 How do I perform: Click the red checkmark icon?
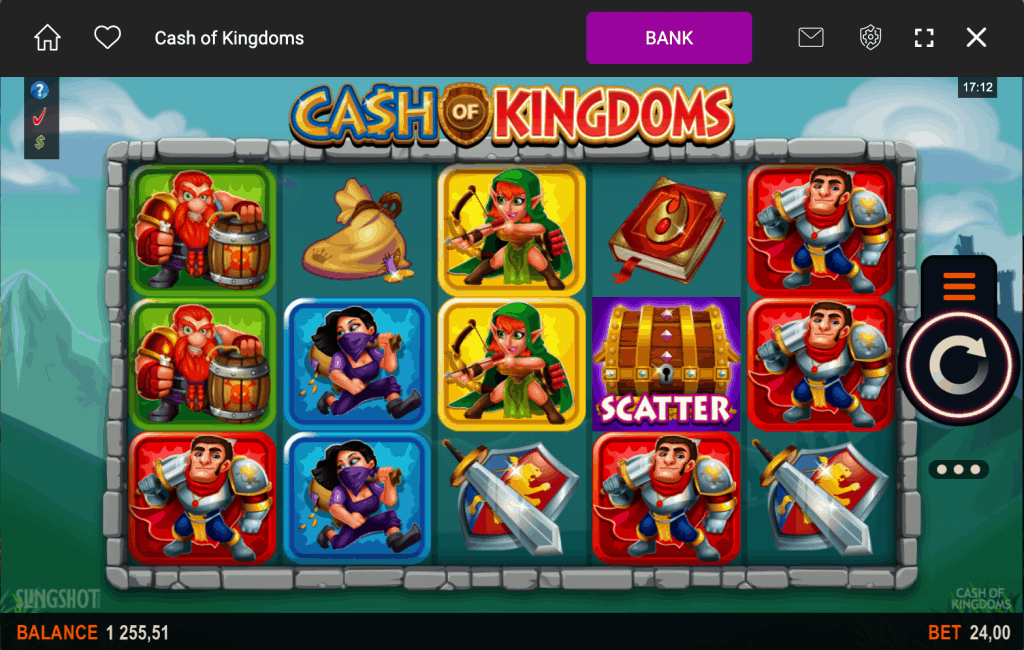coord(39,117)
